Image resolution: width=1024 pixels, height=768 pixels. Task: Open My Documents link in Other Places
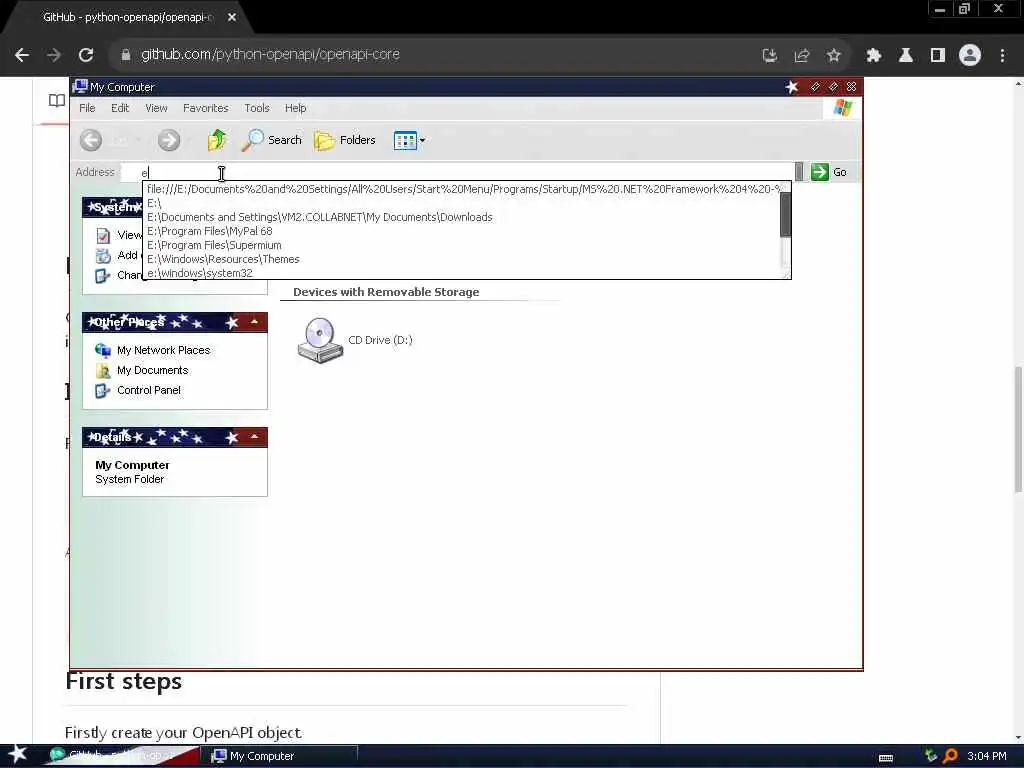click(153, 370)
